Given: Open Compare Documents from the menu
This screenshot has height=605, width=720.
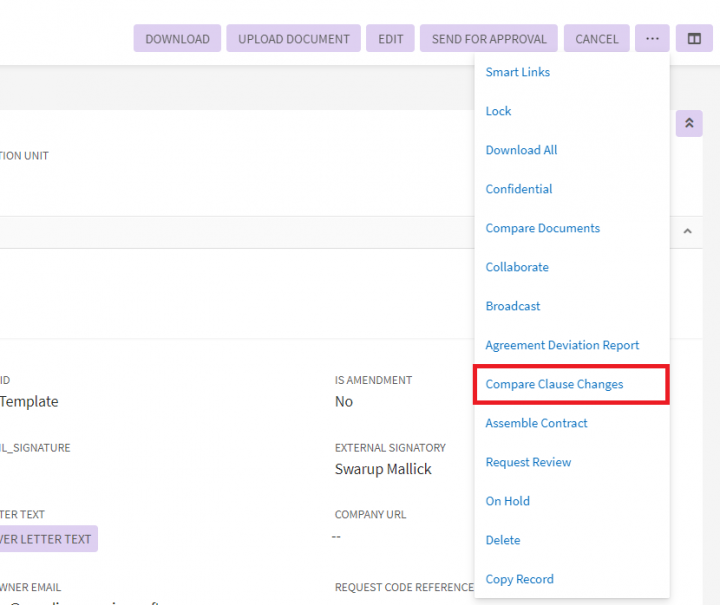Looking at the screenshot, I should (x=542, y=228).
